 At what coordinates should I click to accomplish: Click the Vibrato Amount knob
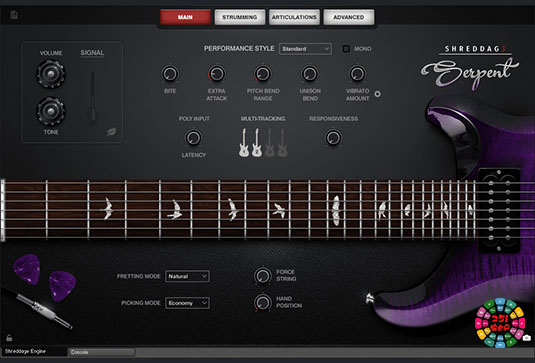point(357,74)
